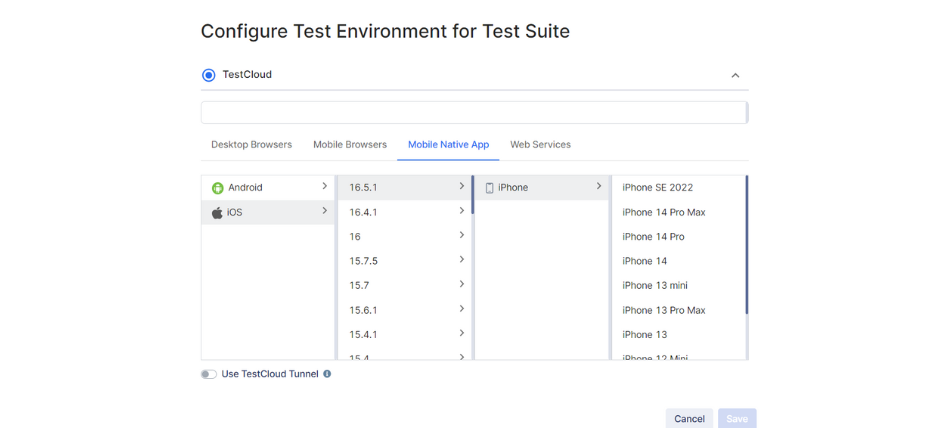Click the Apple iOS logo icon
Image resolution: width=950 pixels, height=428 pixels.
(x=217, y=212)
